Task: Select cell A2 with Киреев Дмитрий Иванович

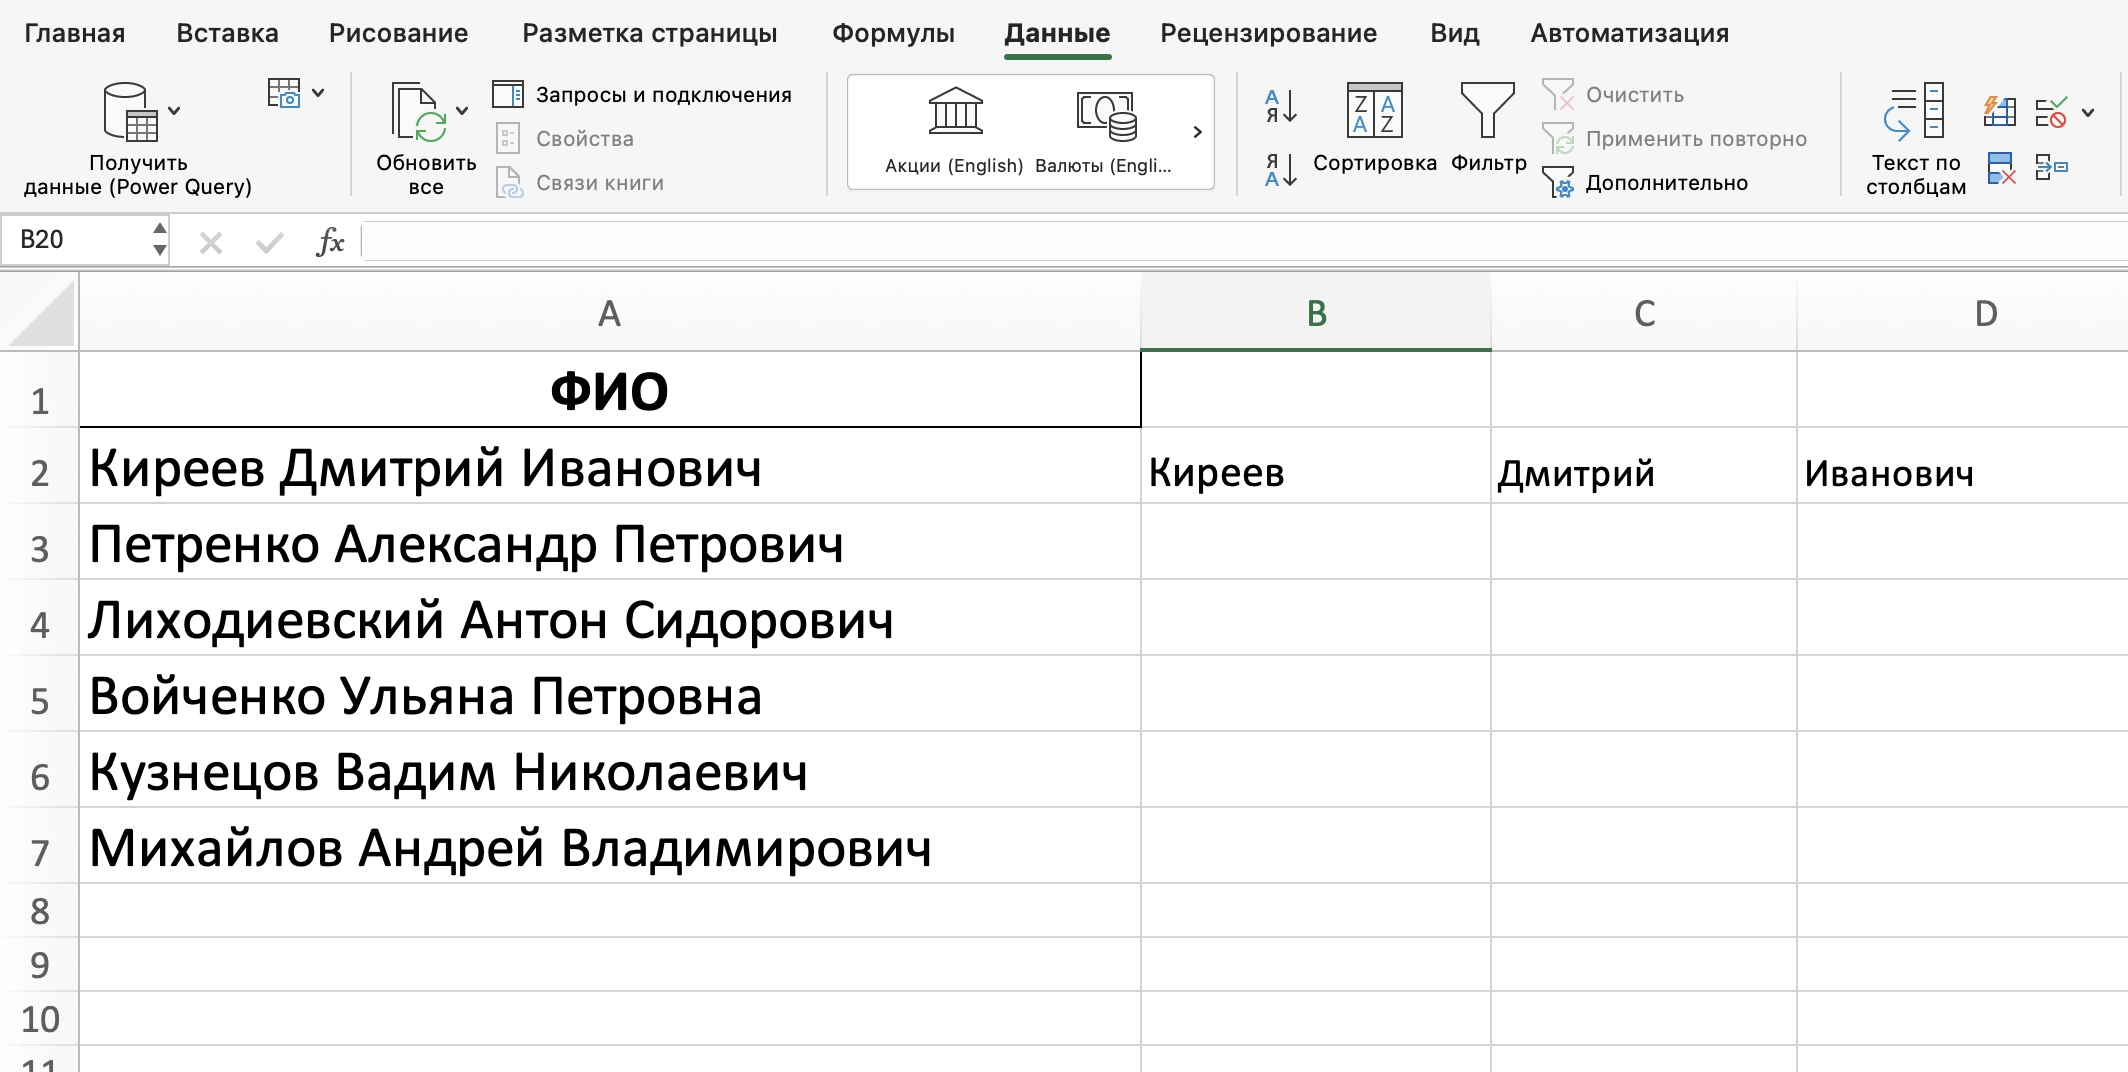Action: coord(608,470)
